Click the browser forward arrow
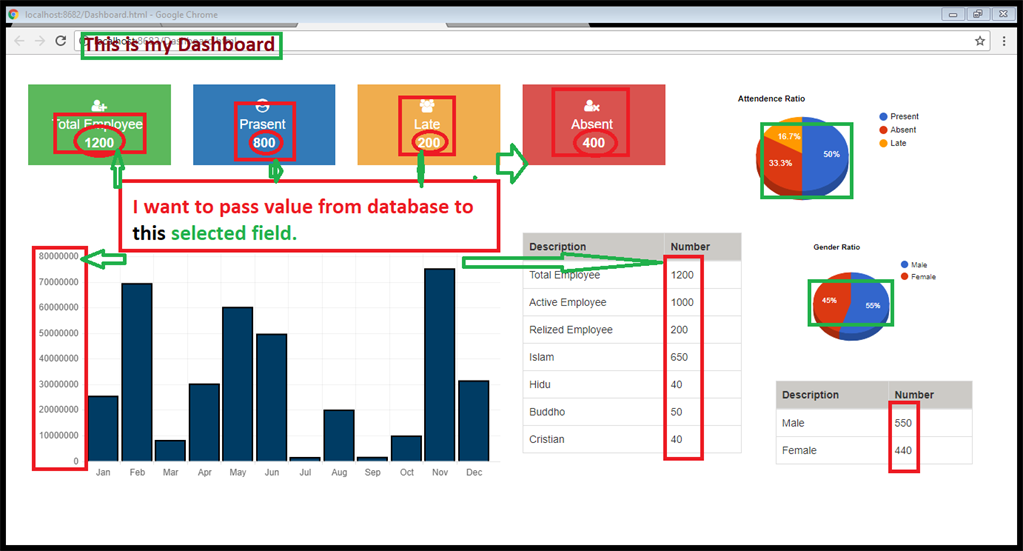 tap(40, 41)
